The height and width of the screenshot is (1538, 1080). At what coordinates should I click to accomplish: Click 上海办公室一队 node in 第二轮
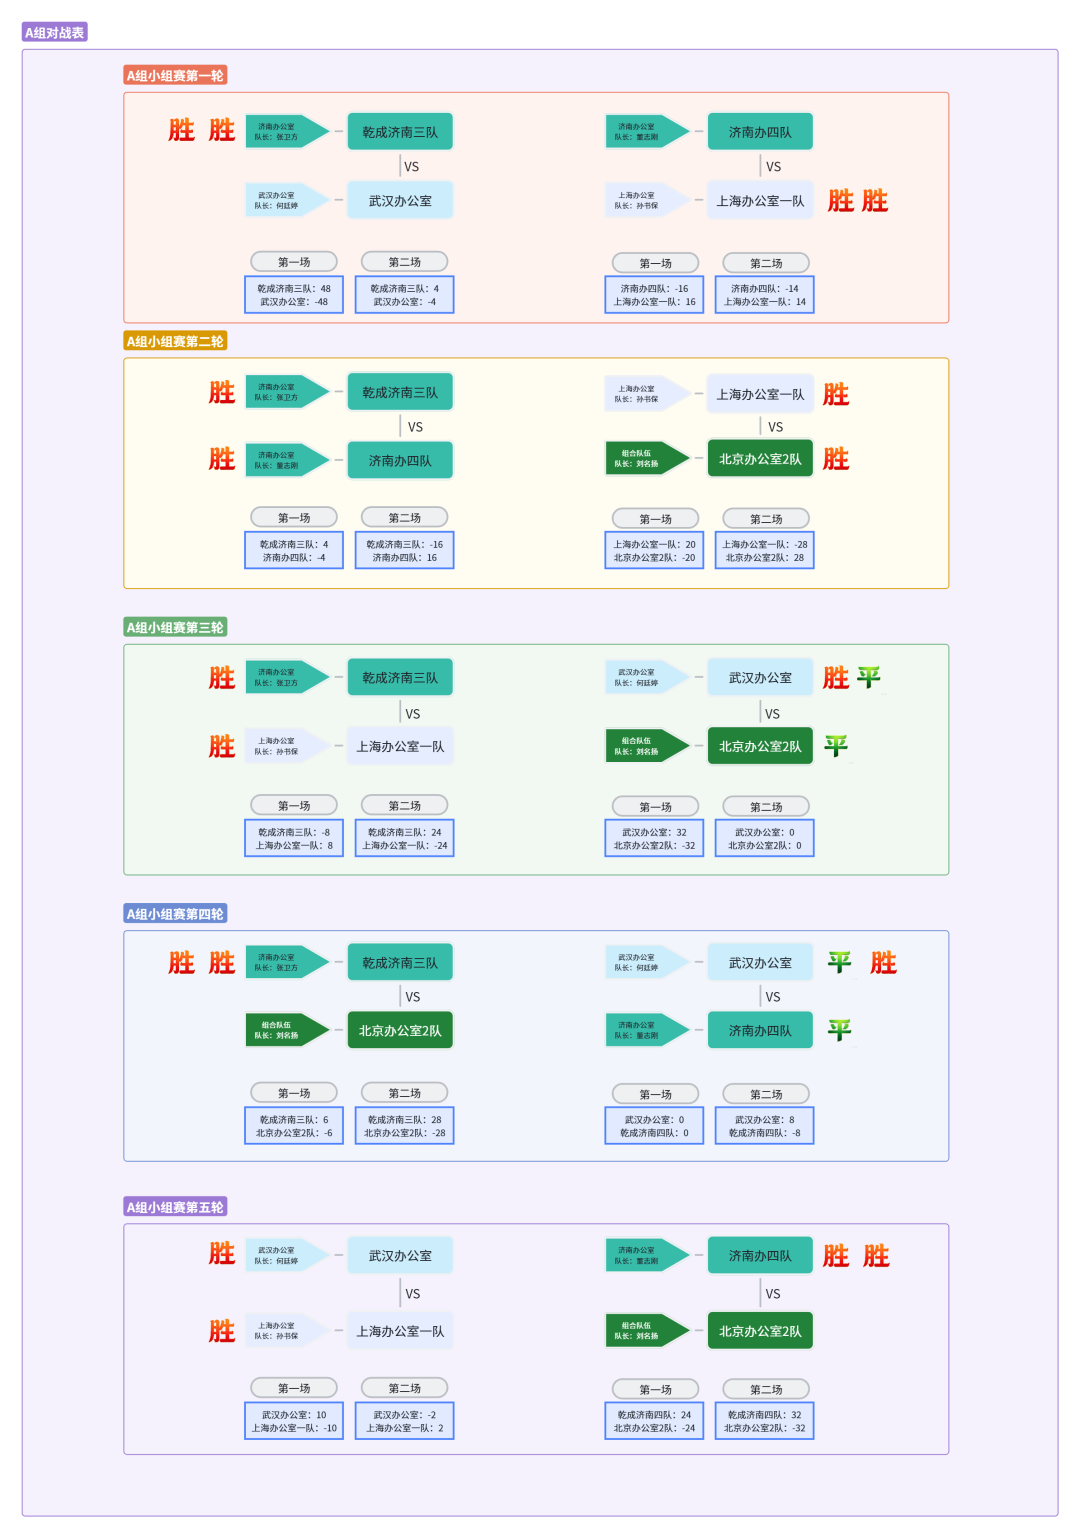click(x=760, y=394)
